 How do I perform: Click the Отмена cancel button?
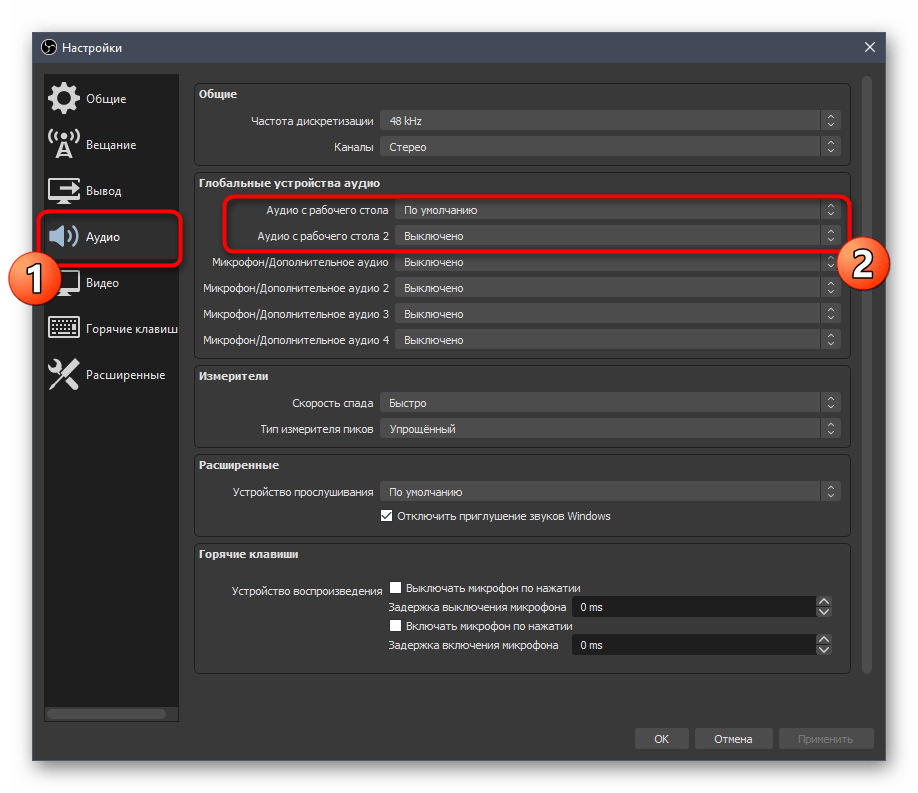[x=733, y=739]
